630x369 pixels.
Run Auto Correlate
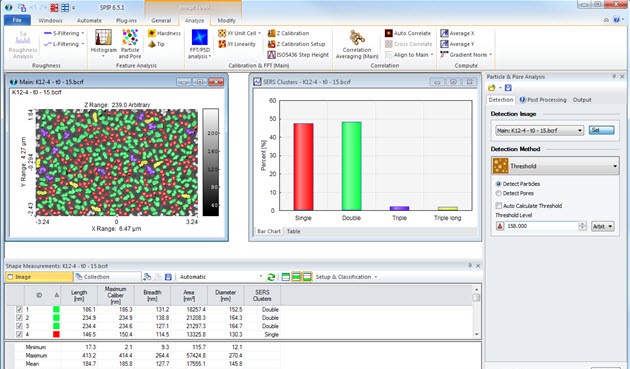pos(408,33)
